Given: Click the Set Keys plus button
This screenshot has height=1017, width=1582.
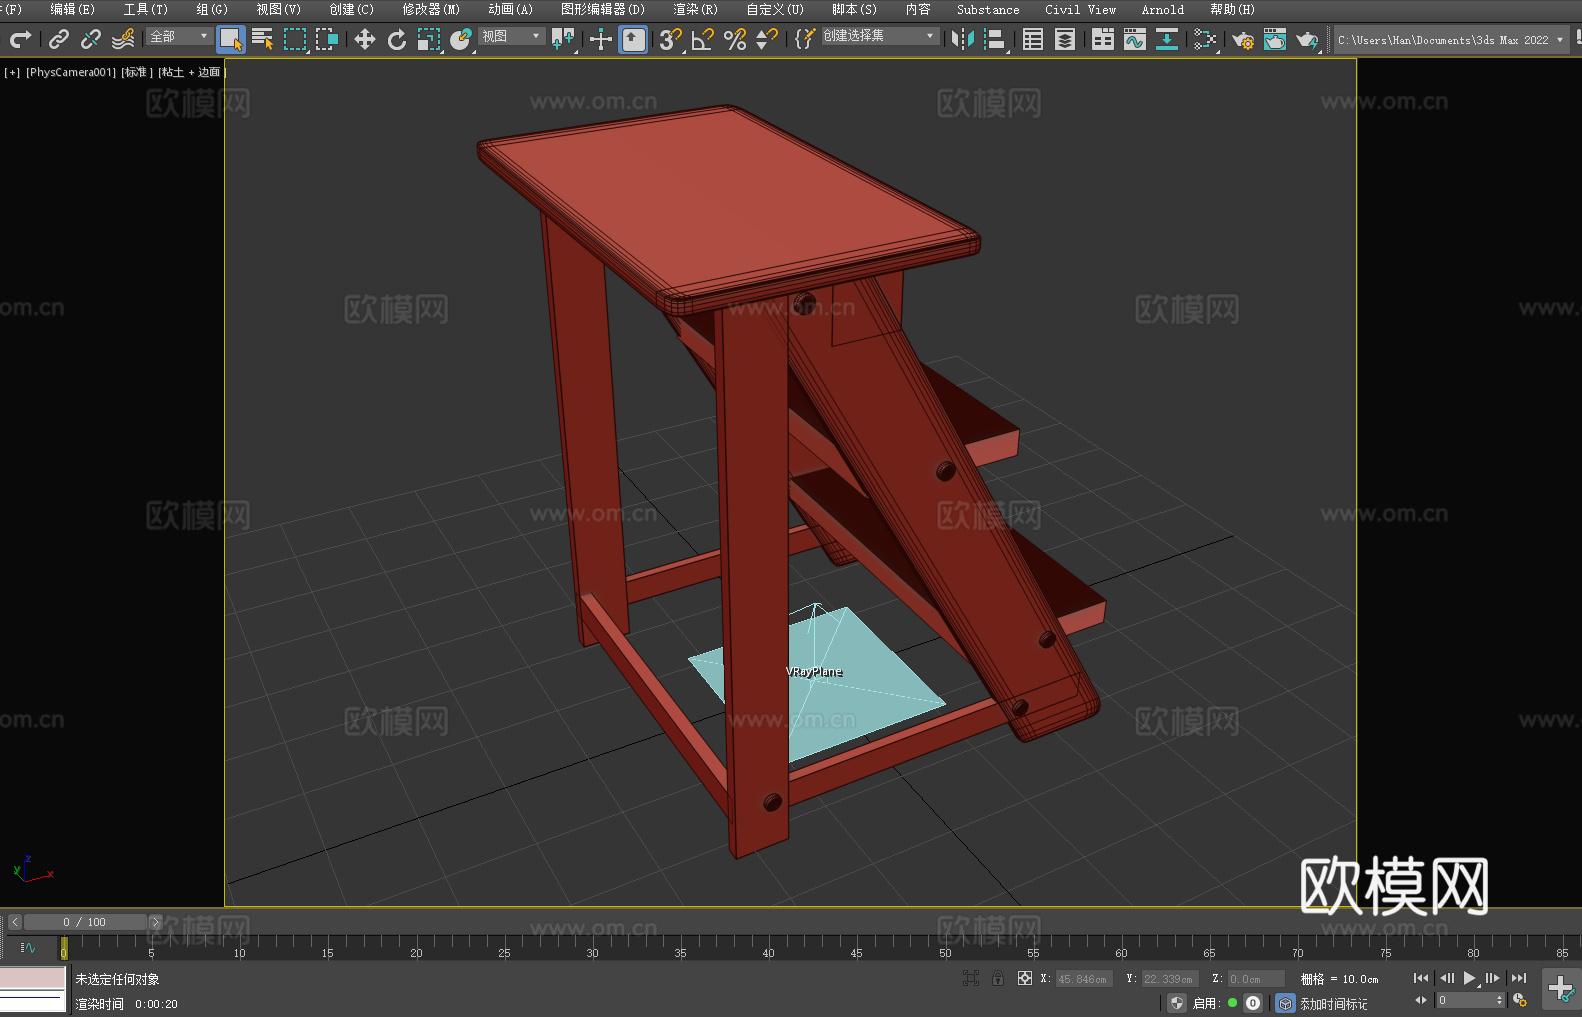Looking at the screenshot, I should tap(1561, 989).
